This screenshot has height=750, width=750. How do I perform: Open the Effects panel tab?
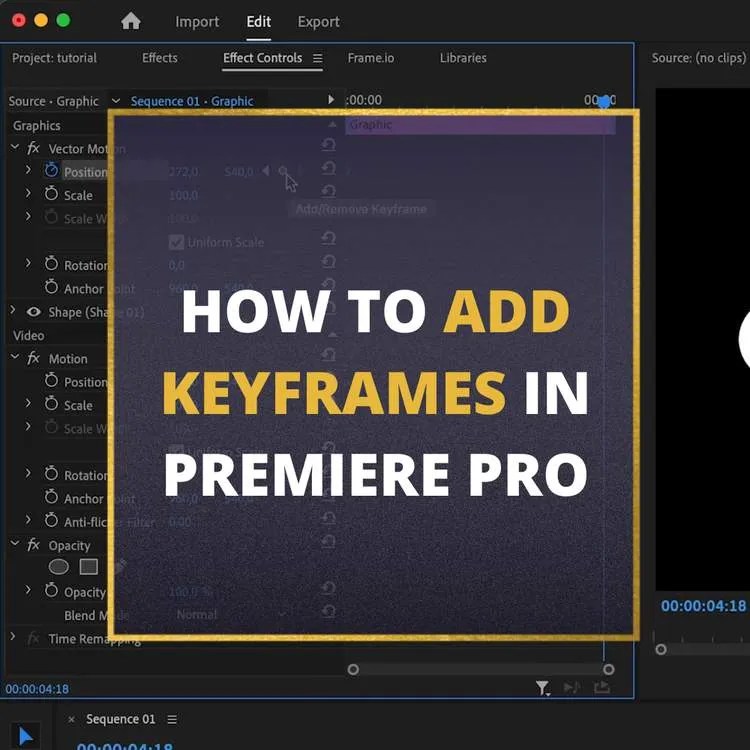click(x=160, y=58)
